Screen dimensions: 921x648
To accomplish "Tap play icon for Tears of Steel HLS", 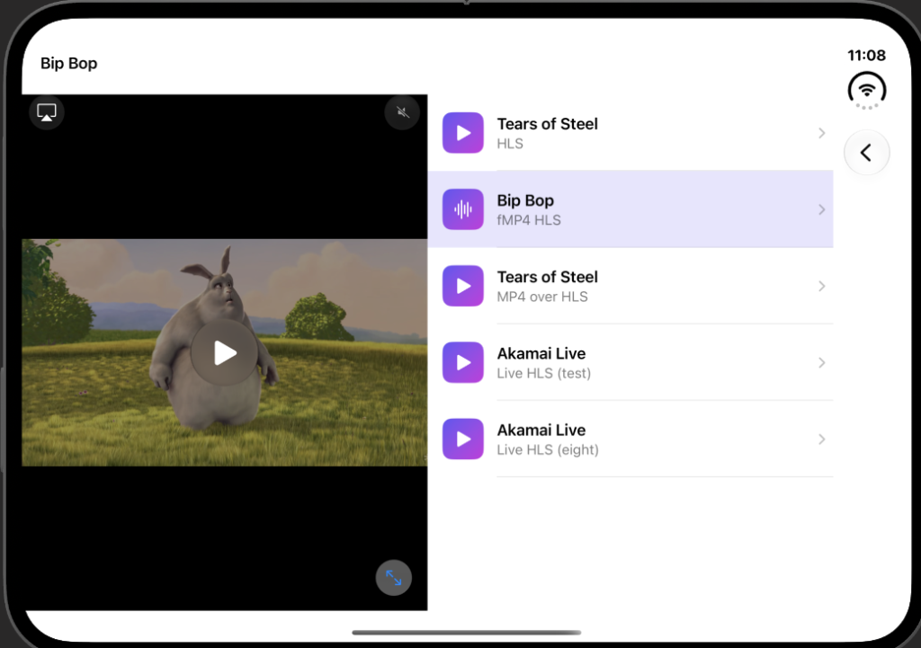I will click(463, 133).
